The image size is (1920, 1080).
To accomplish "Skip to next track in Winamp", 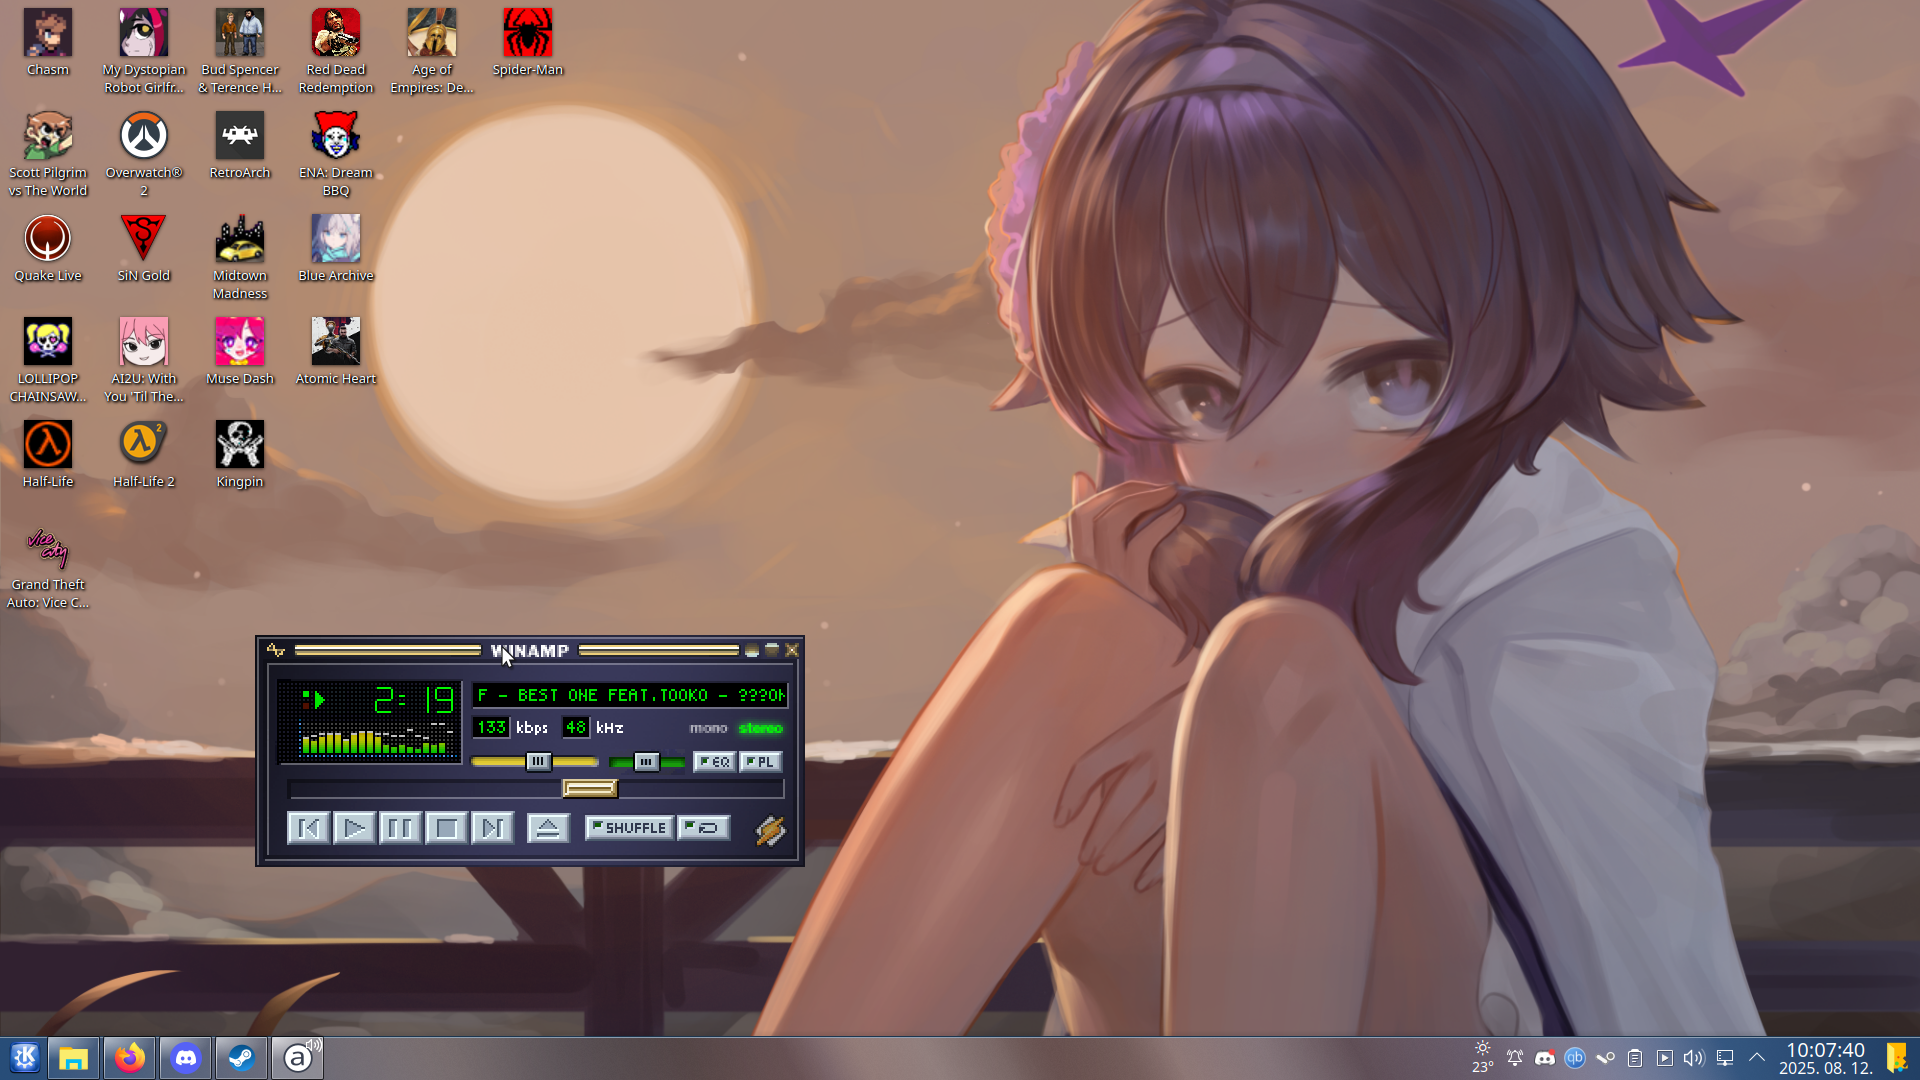I will (x=492, y=828).
